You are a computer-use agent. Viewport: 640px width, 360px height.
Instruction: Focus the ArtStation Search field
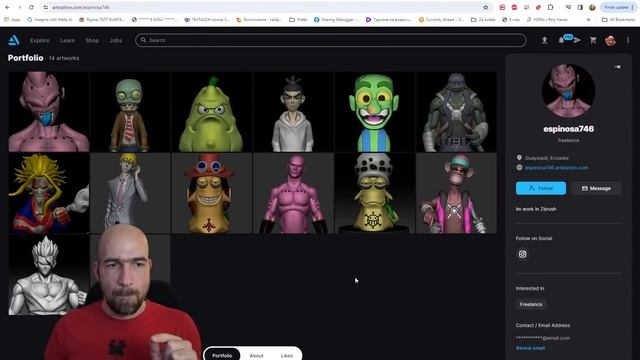click(331, 40)
